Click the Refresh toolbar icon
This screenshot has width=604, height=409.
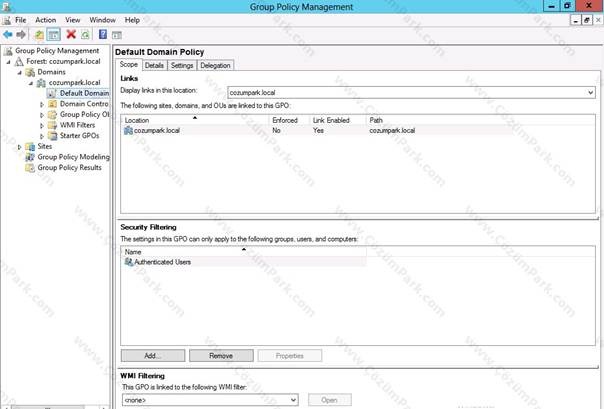click(85, 35)
